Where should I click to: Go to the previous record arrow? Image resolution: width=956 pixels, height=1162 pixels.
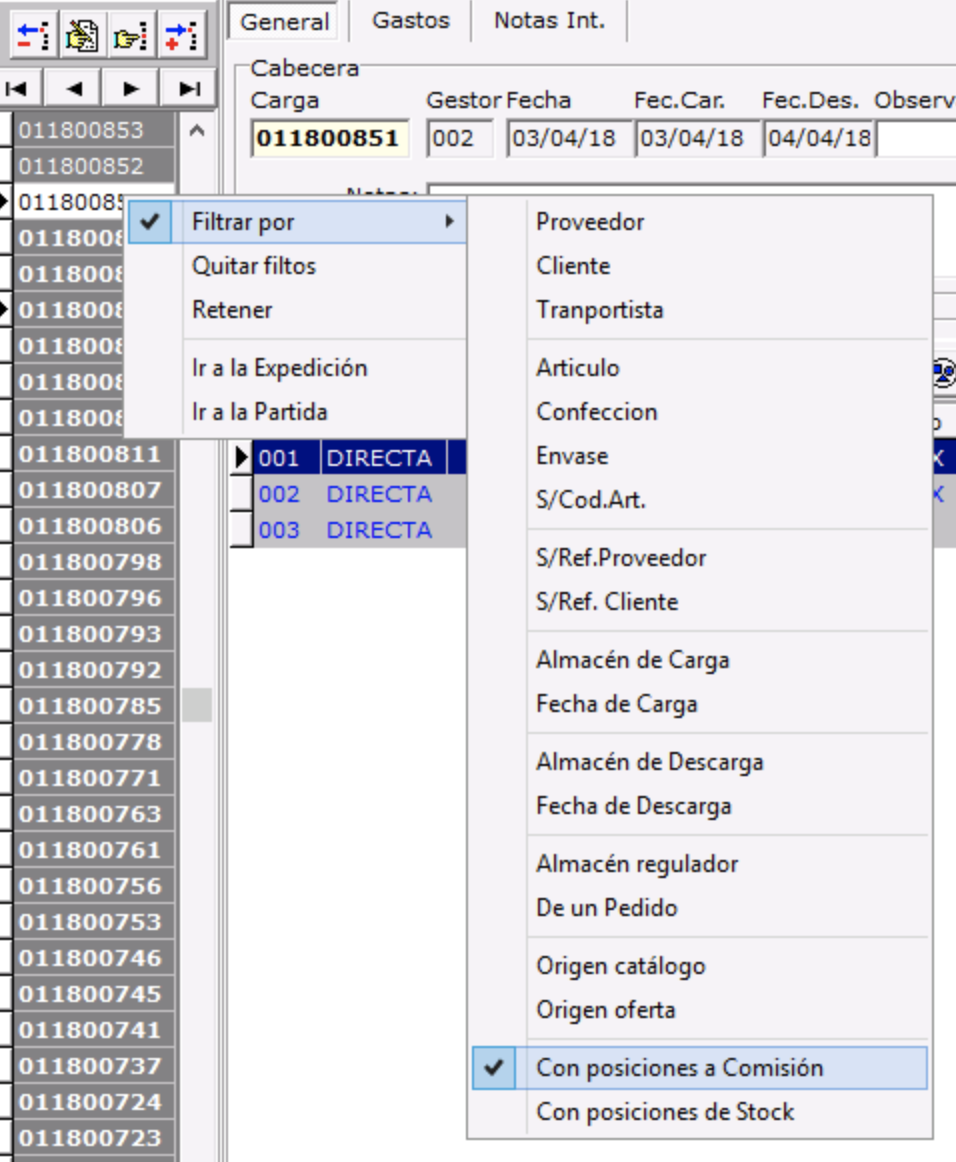73,89
